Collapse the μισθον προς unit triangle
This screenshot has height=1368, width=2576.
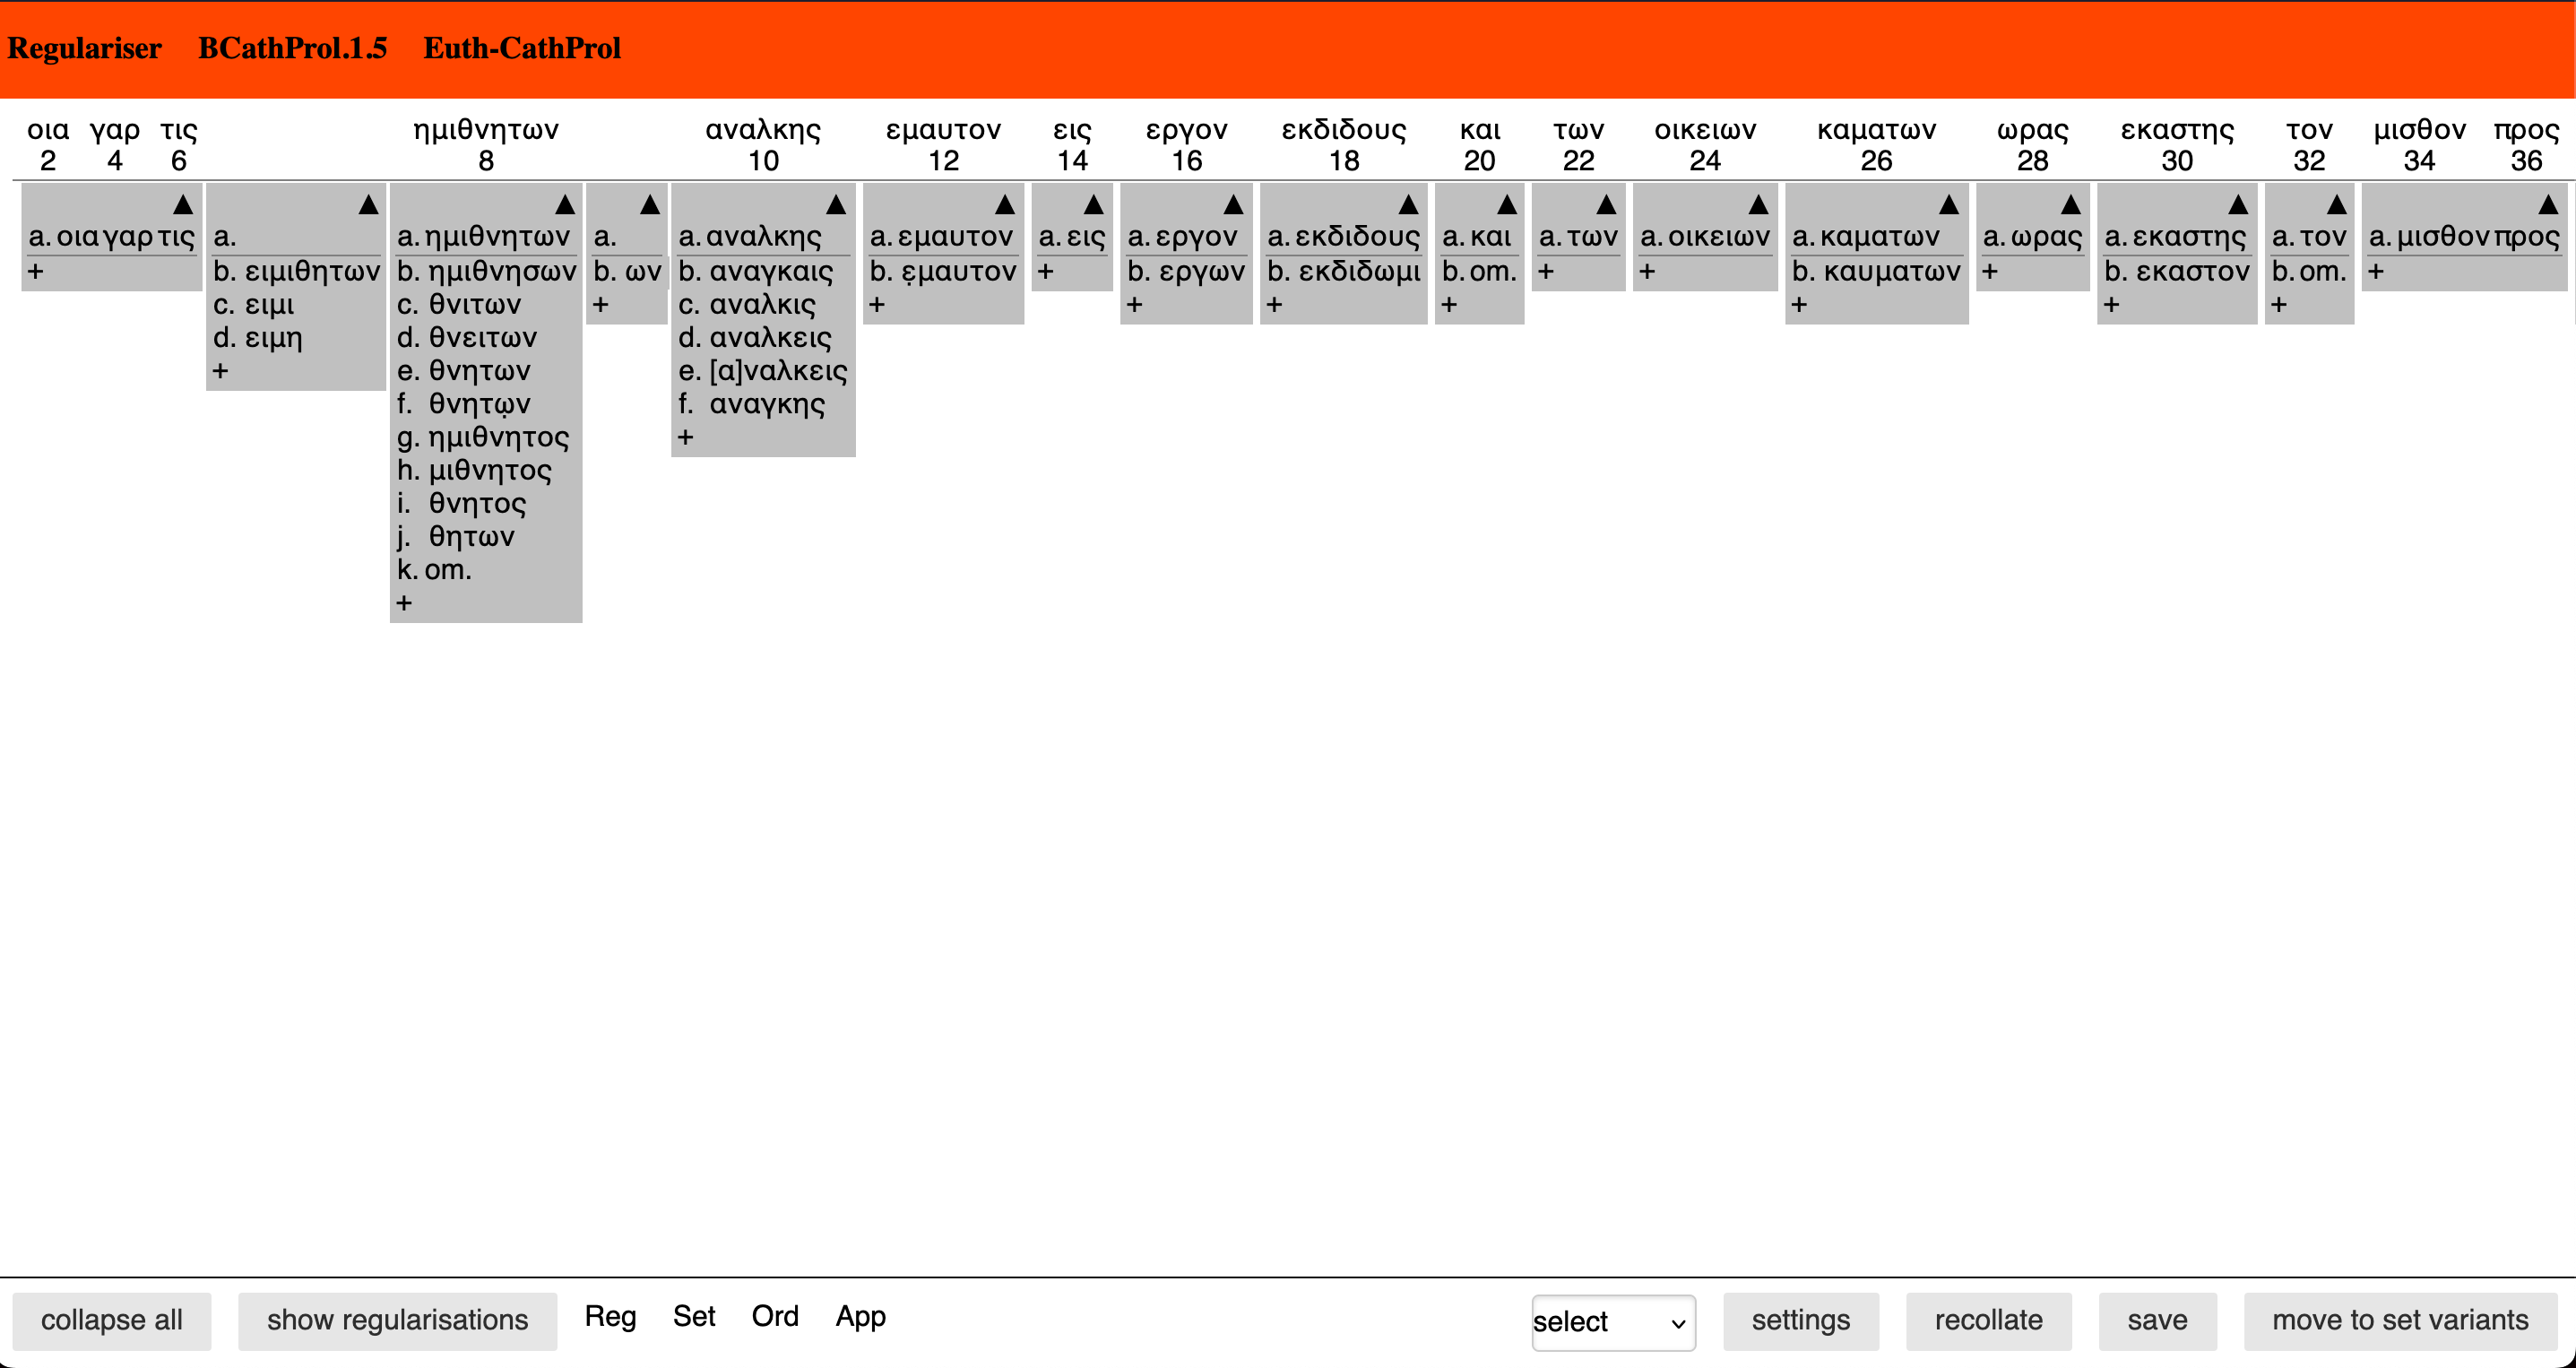point(2548,205)
